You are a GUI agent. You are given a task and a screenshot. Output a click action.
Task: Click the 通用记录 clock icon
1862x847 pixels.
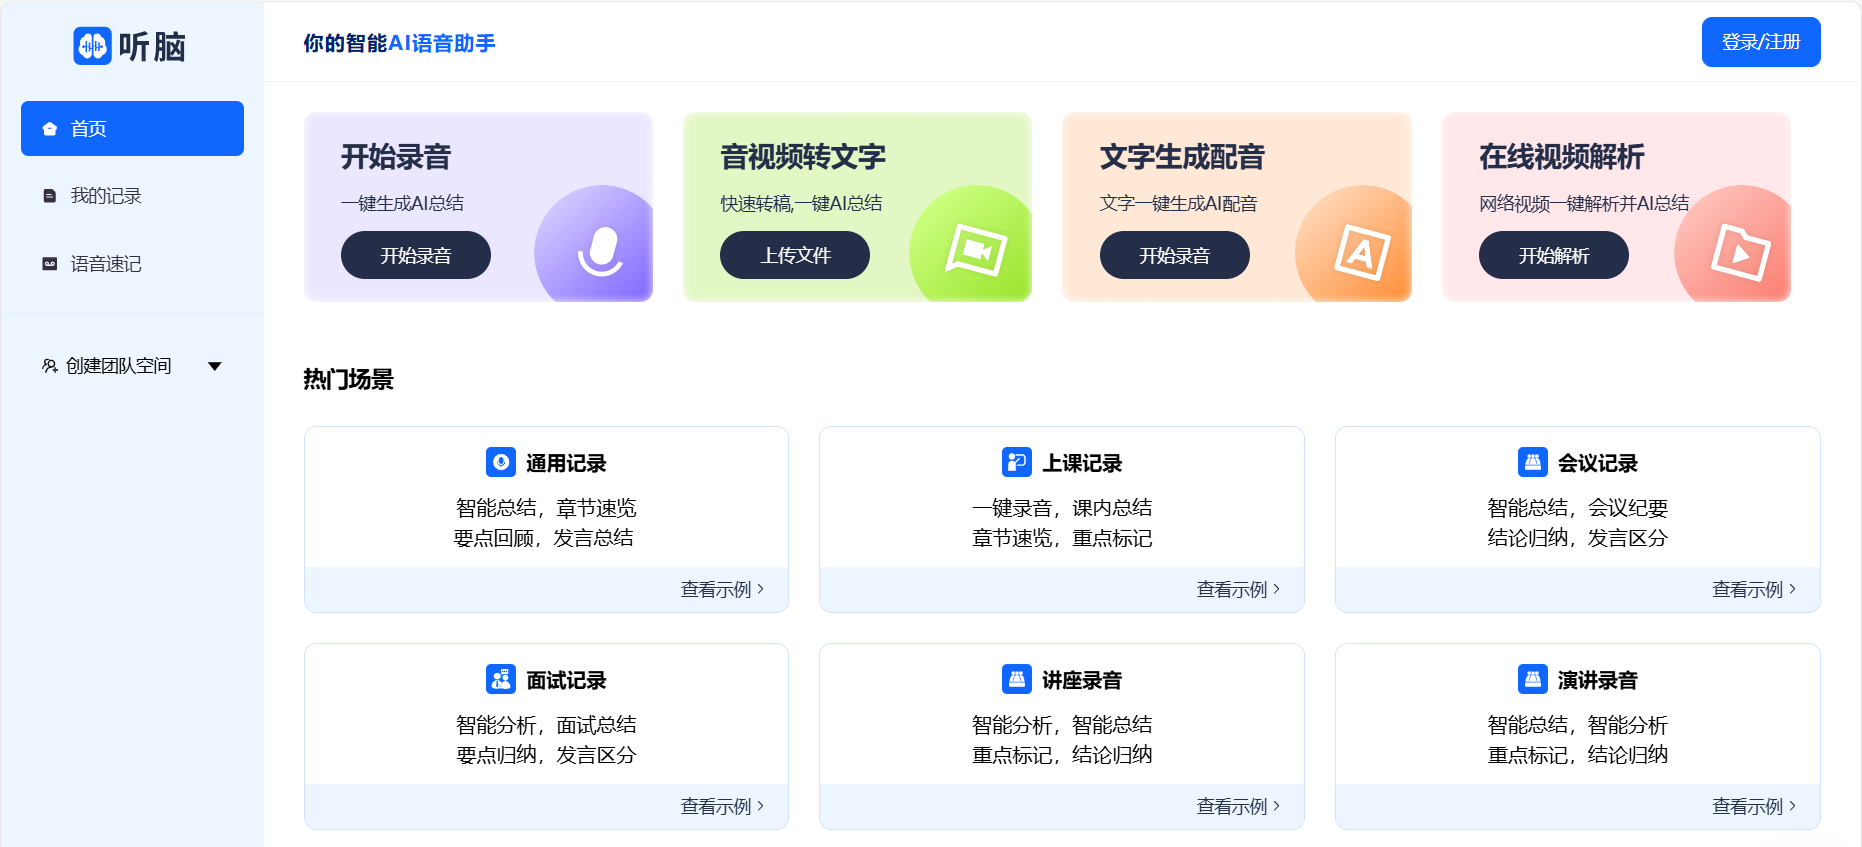point(500,462)
